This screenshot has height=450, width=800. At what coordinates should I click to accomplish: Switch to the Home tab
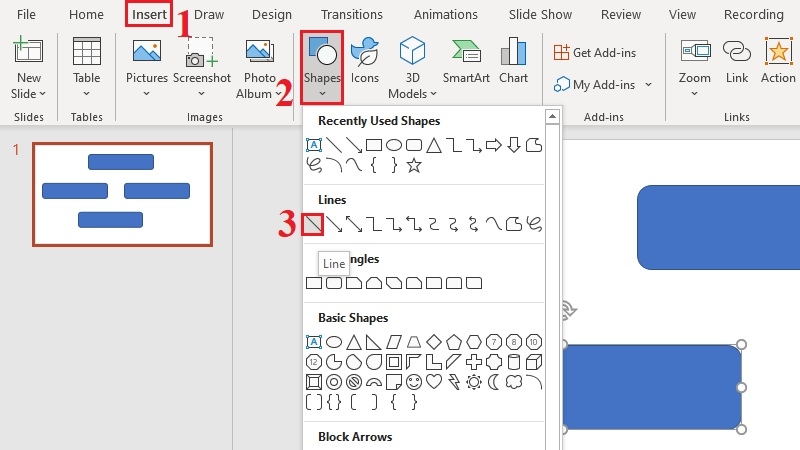pyautogui.click(x=86, y=14)
